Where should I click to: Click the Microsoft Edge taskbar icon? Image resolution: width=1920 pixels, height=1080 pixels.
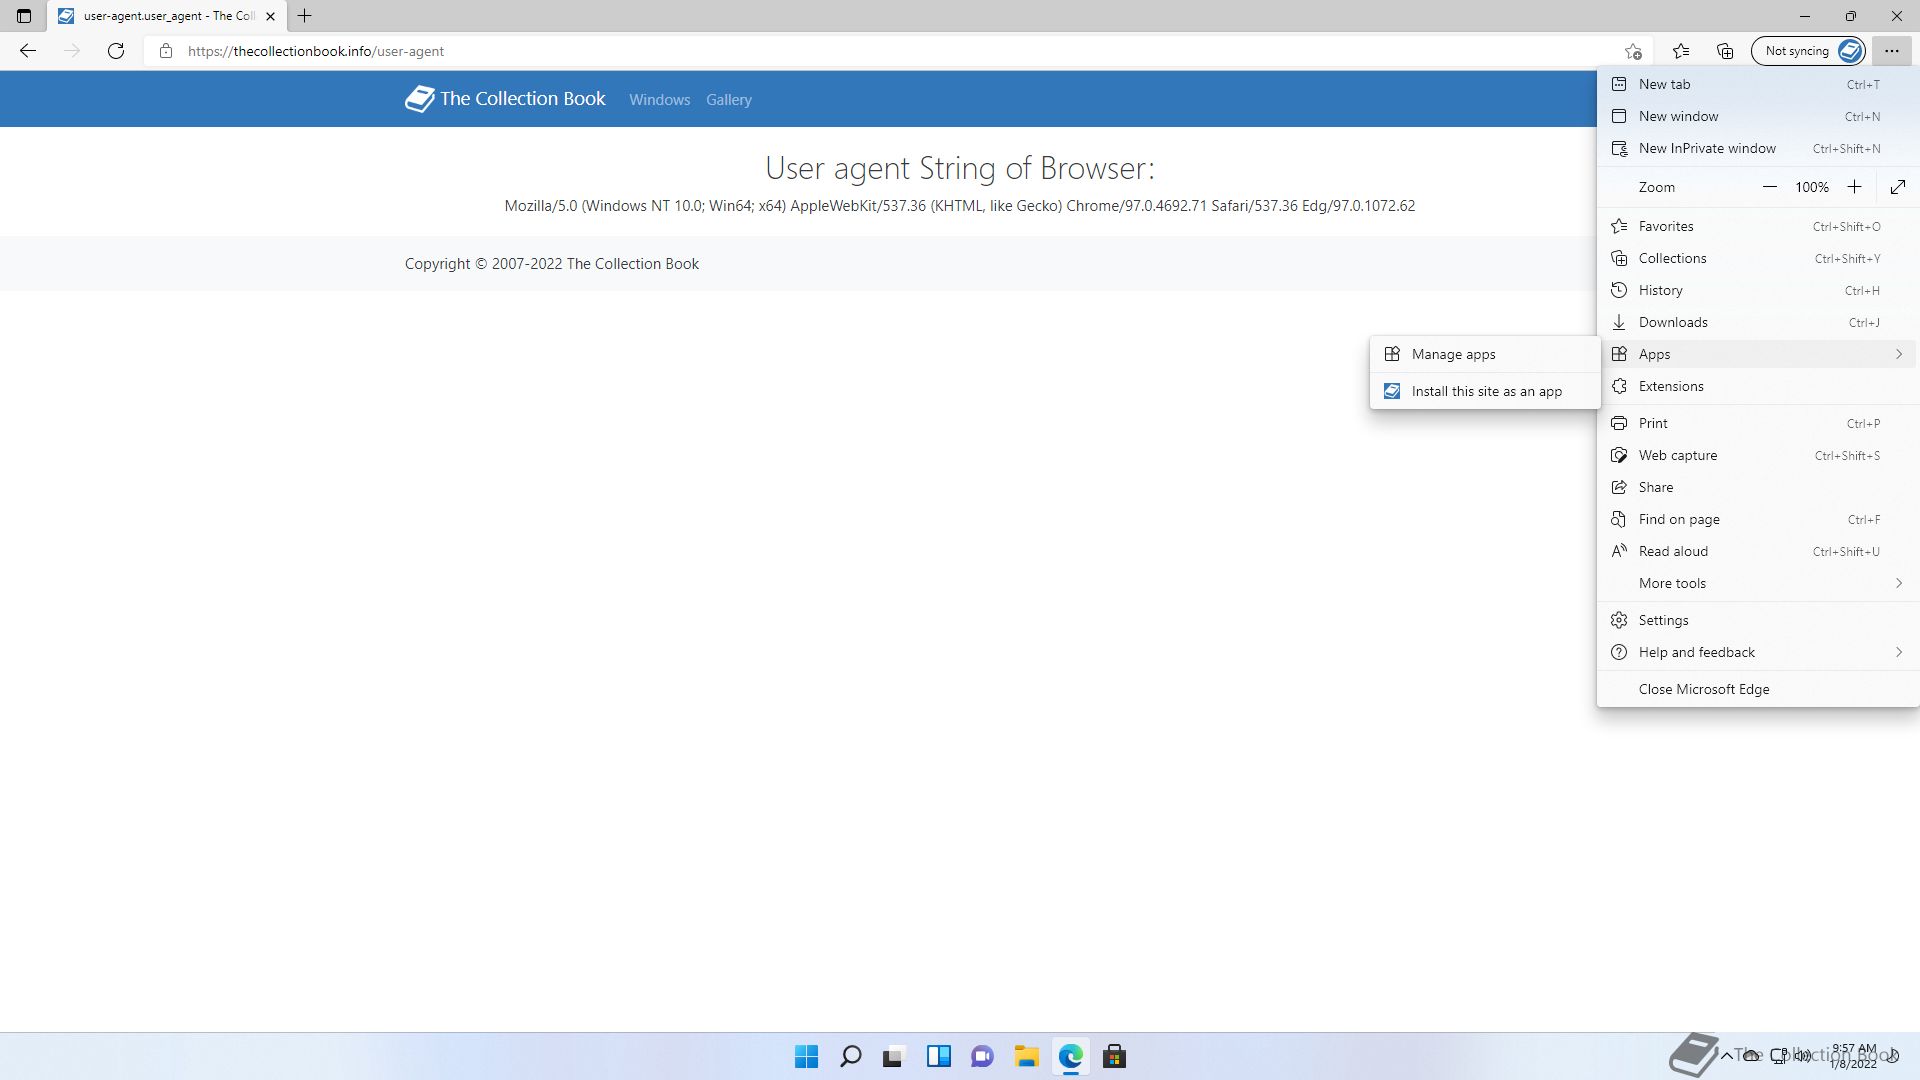click(1070, 1056)
